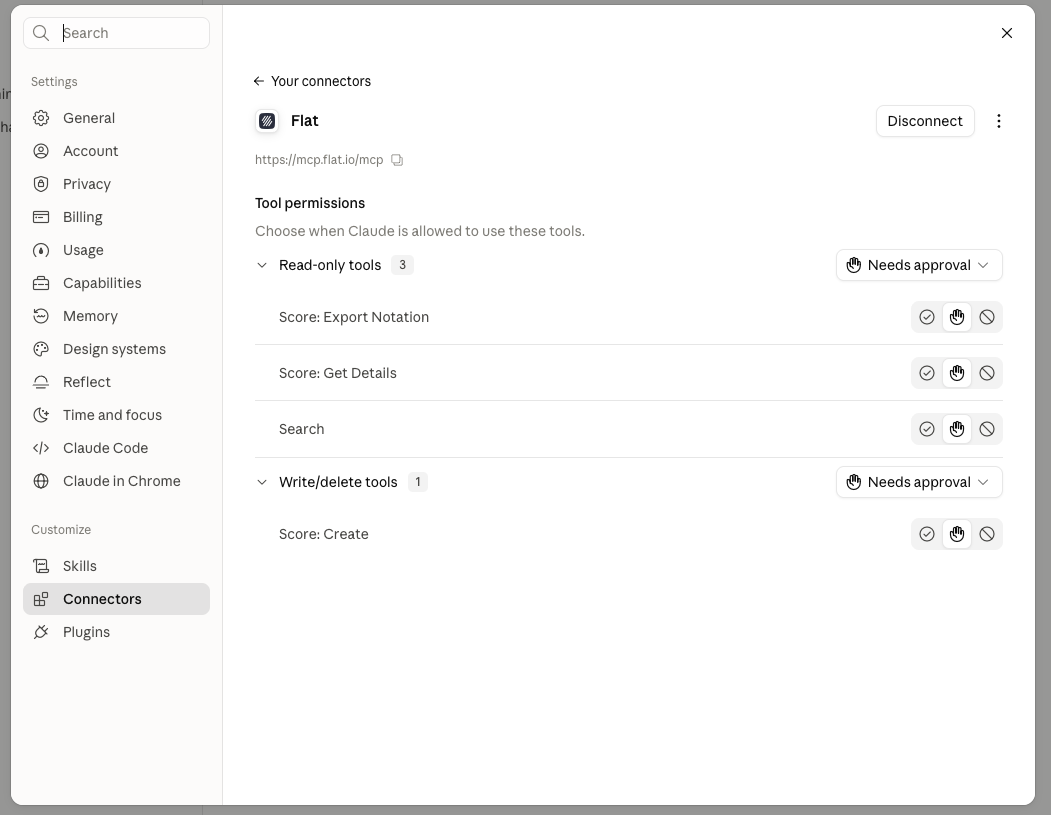Open the three-dot more options menu
The image size is (1051, 815).
pyautogui.click(x=999, y=121)
